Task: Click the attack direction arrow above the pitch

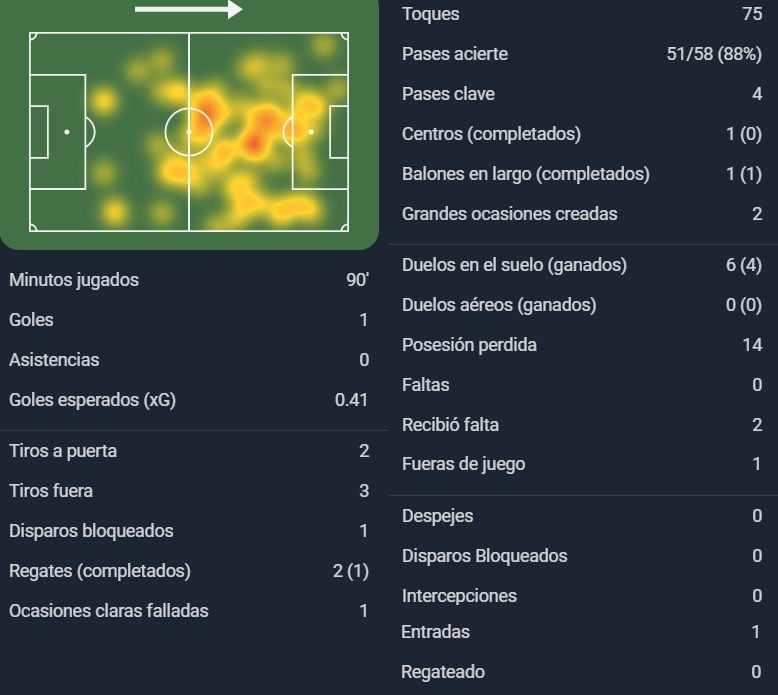Action: (x=189, y=9)
